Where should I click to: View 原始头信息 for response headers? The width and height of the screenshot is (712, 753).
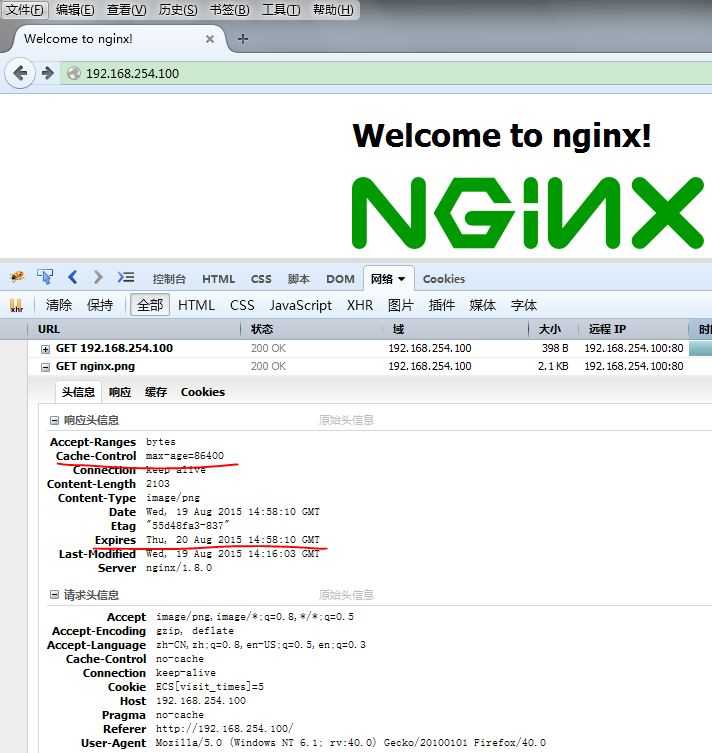[x=346, y=420]
